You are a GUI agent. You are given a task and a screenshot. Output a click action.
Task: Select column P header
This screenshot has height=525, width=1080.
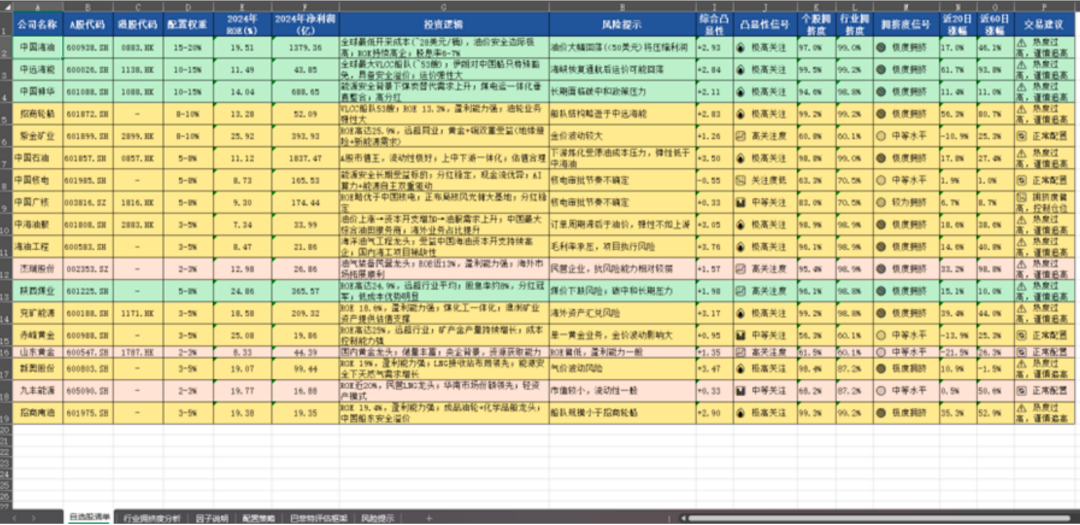click(1043, 6)
